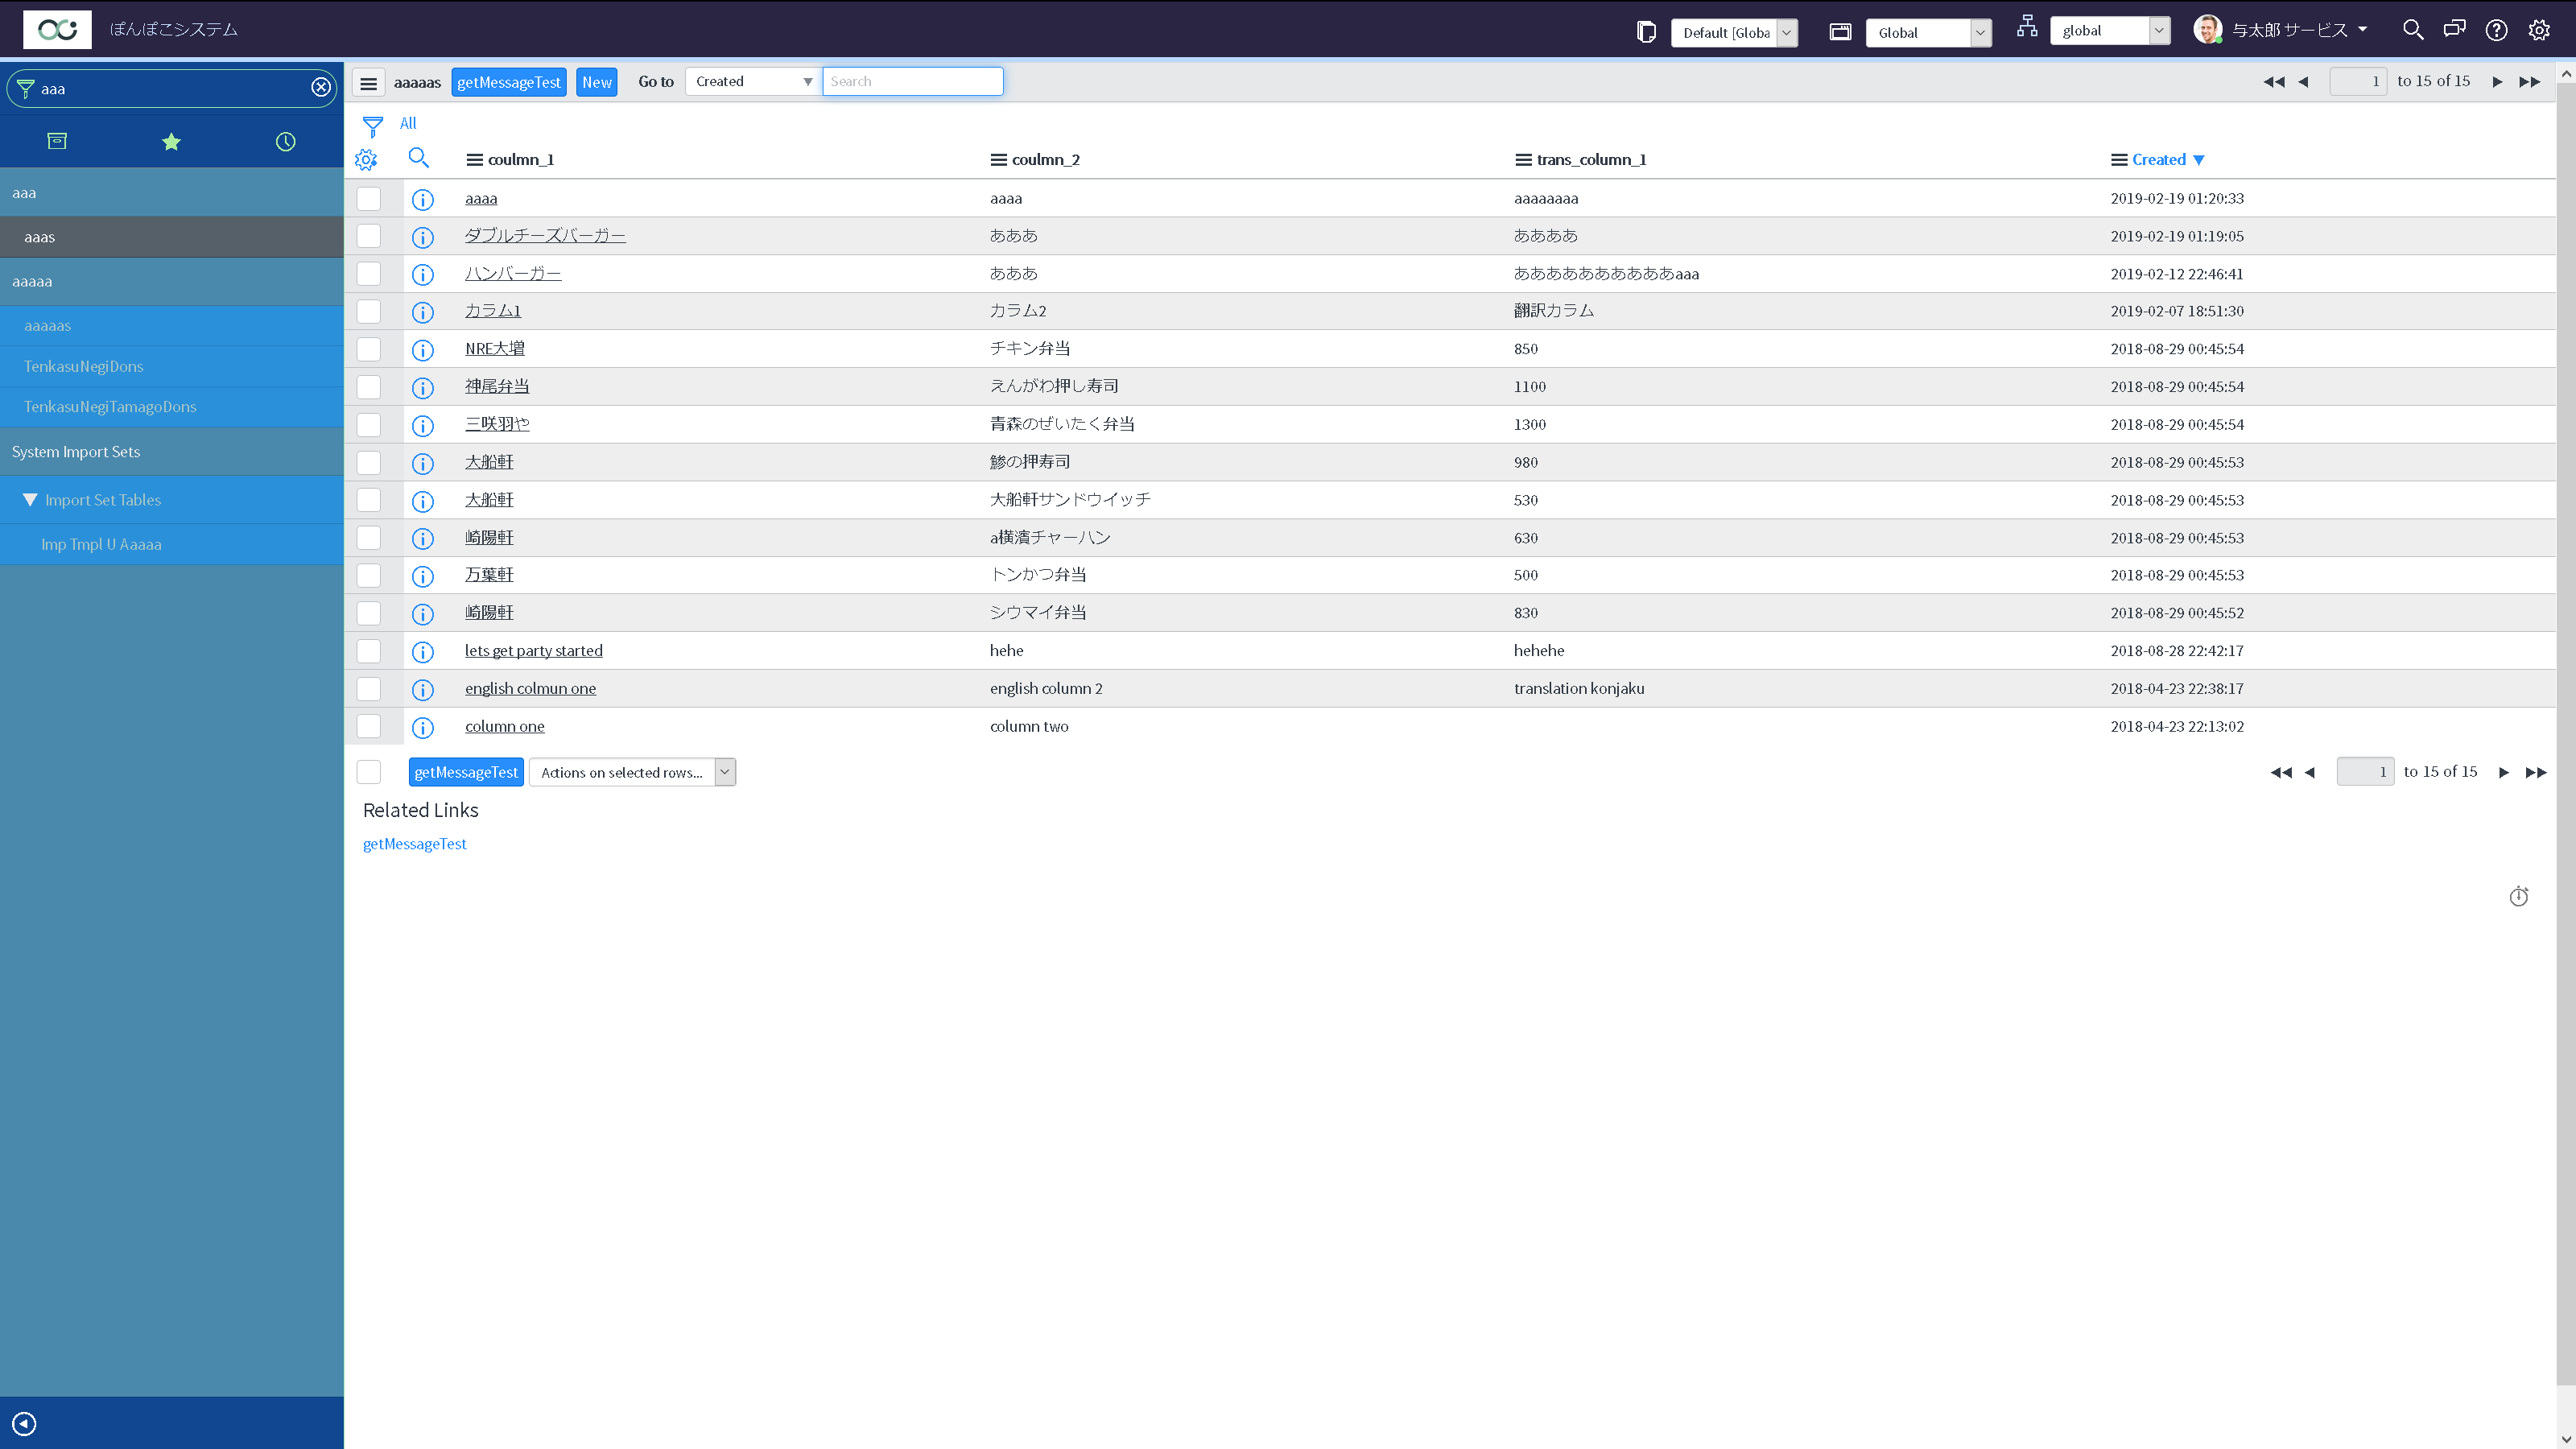2576x1449 pixels.
Task: Open info preview for ハンバーガー record
Action: coord(423,275)
